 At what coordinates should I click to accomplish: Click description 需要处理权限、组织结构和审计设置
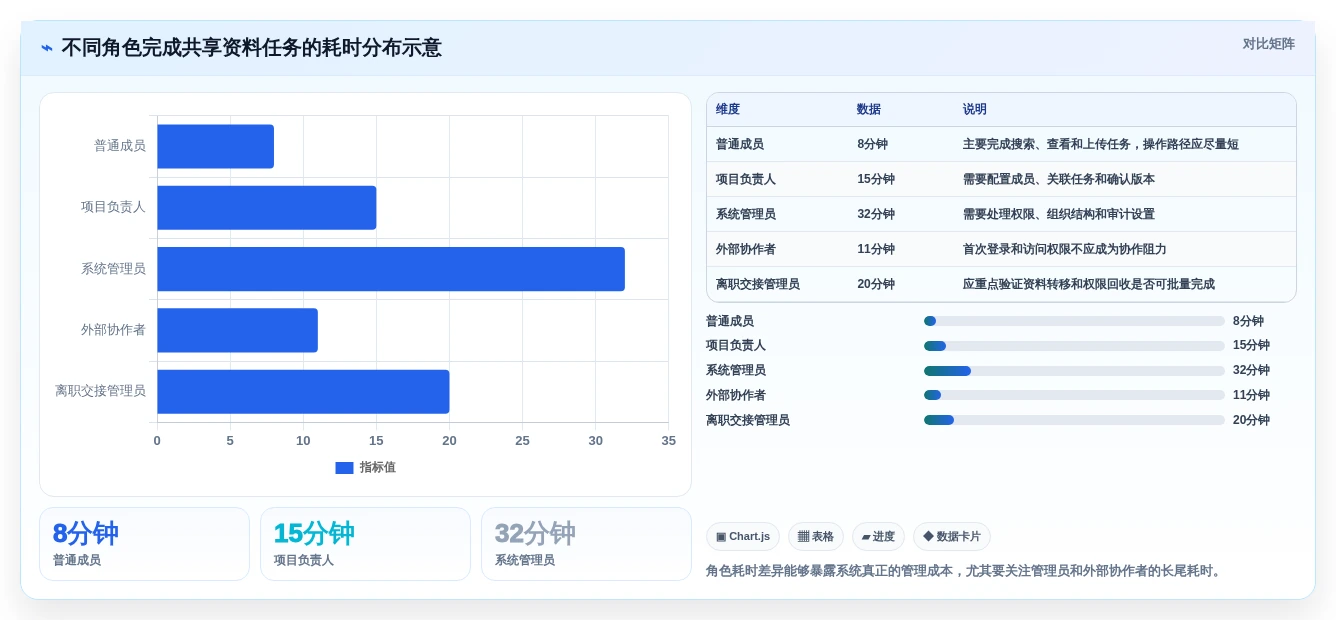click(x=1059, y=214)
